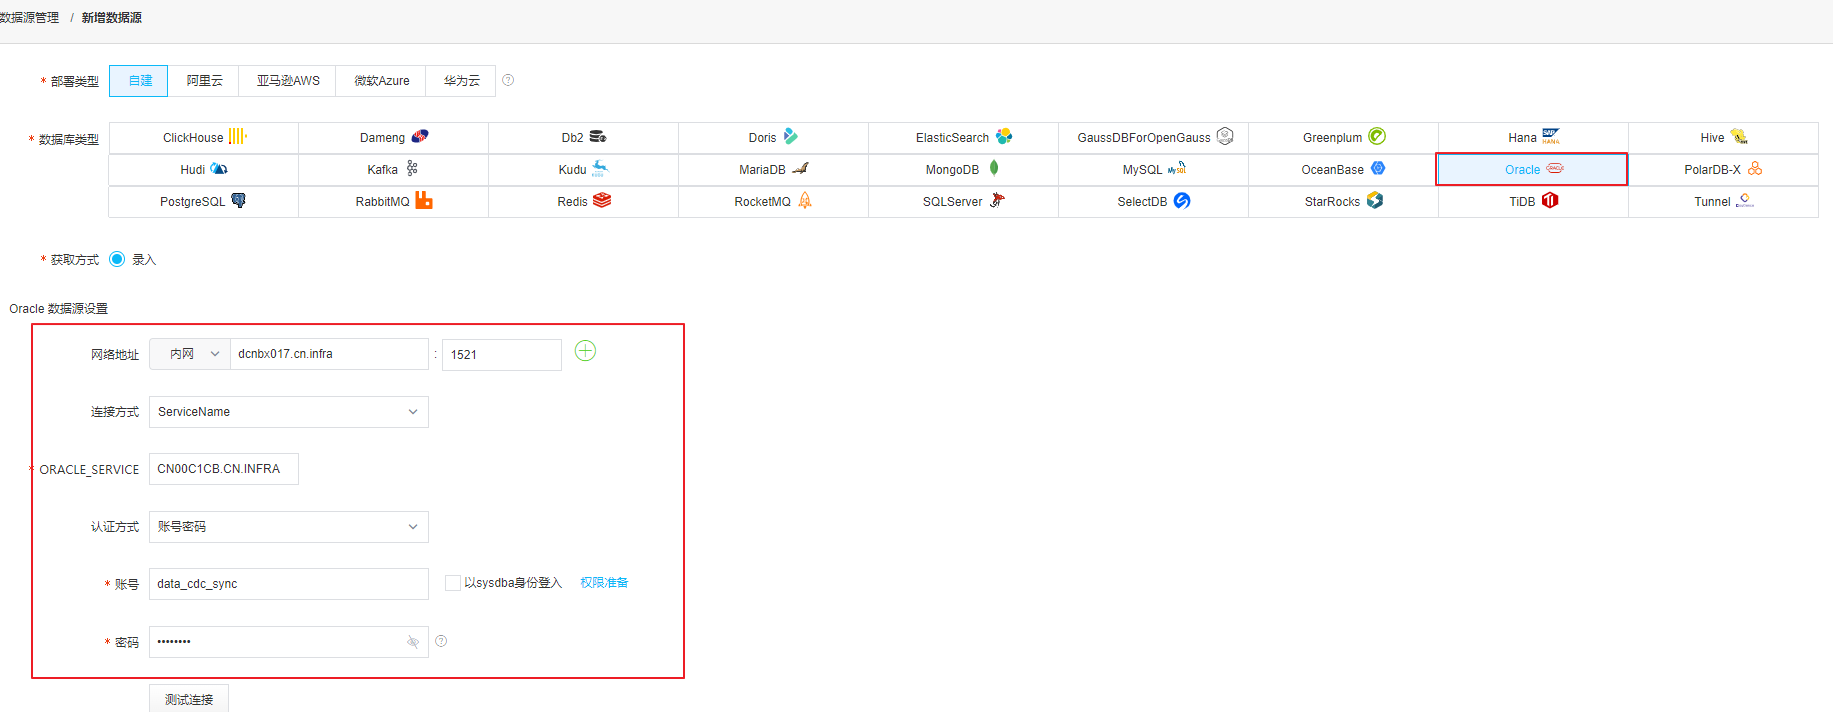Click the Oracle 数据源设置 heading
The width and height of the screenshot is (1833, 712).
59,309
